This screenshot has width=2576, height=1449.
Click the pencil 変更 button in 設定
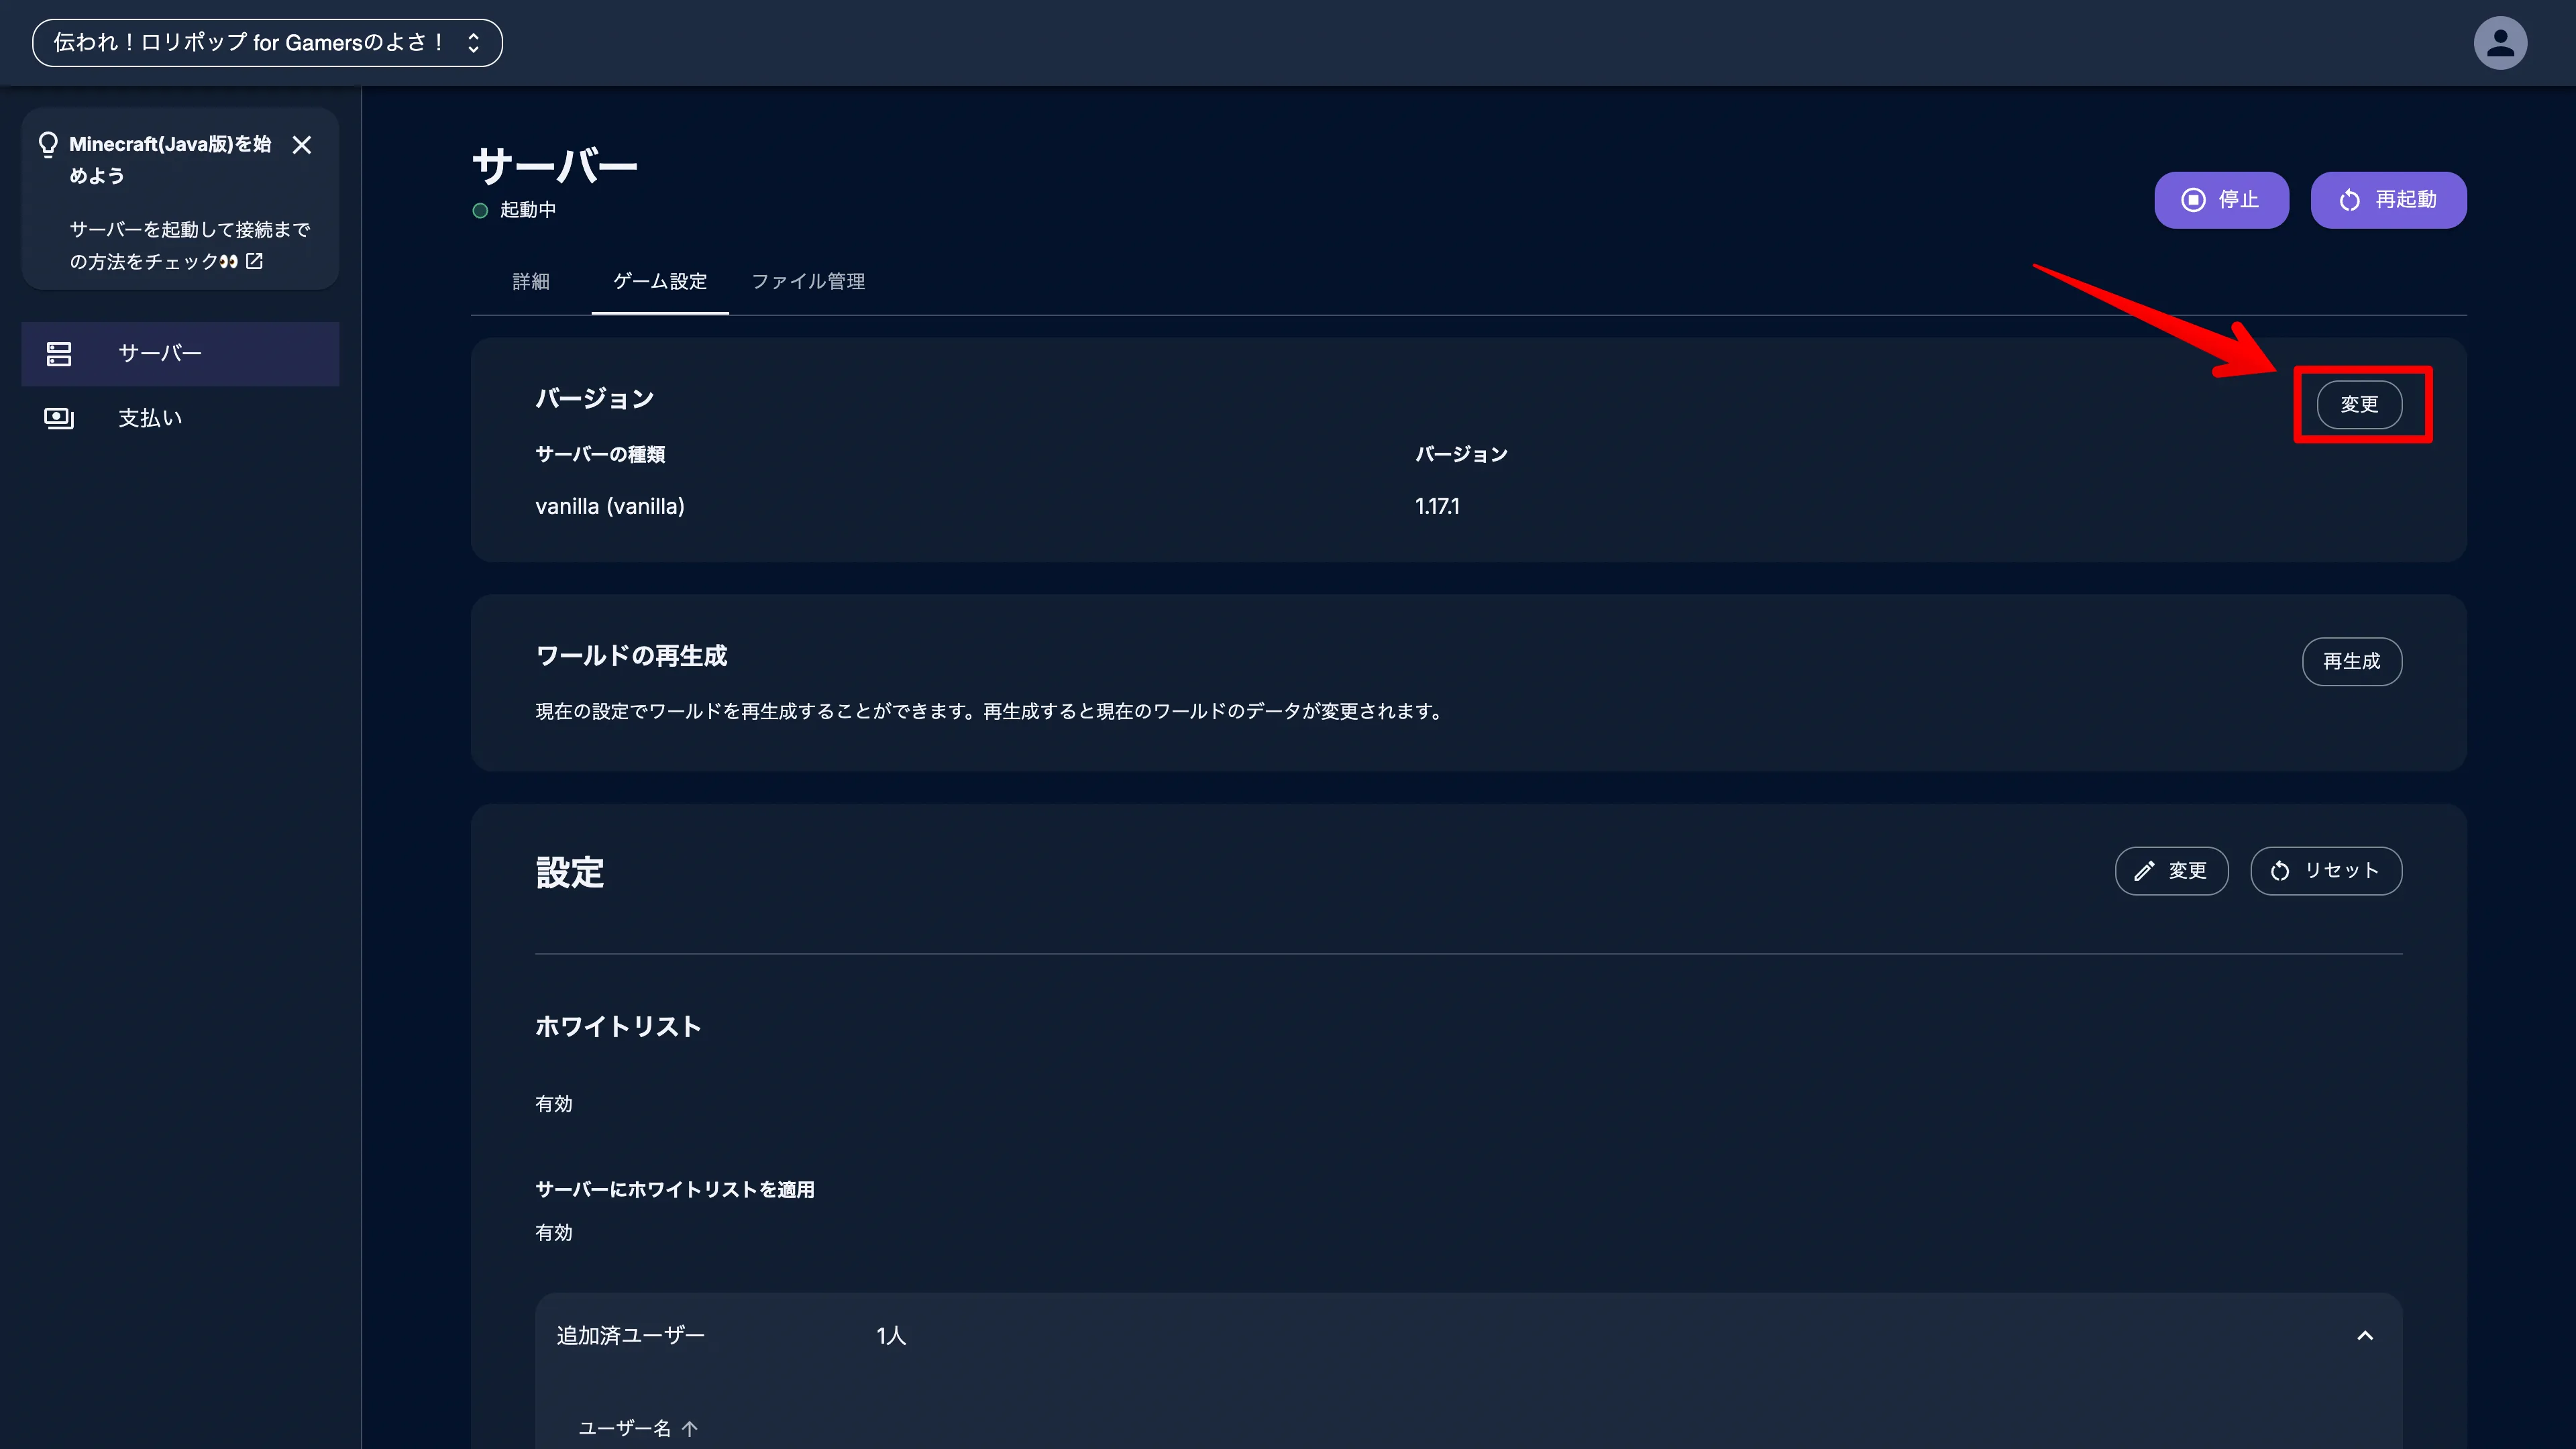2171,871
